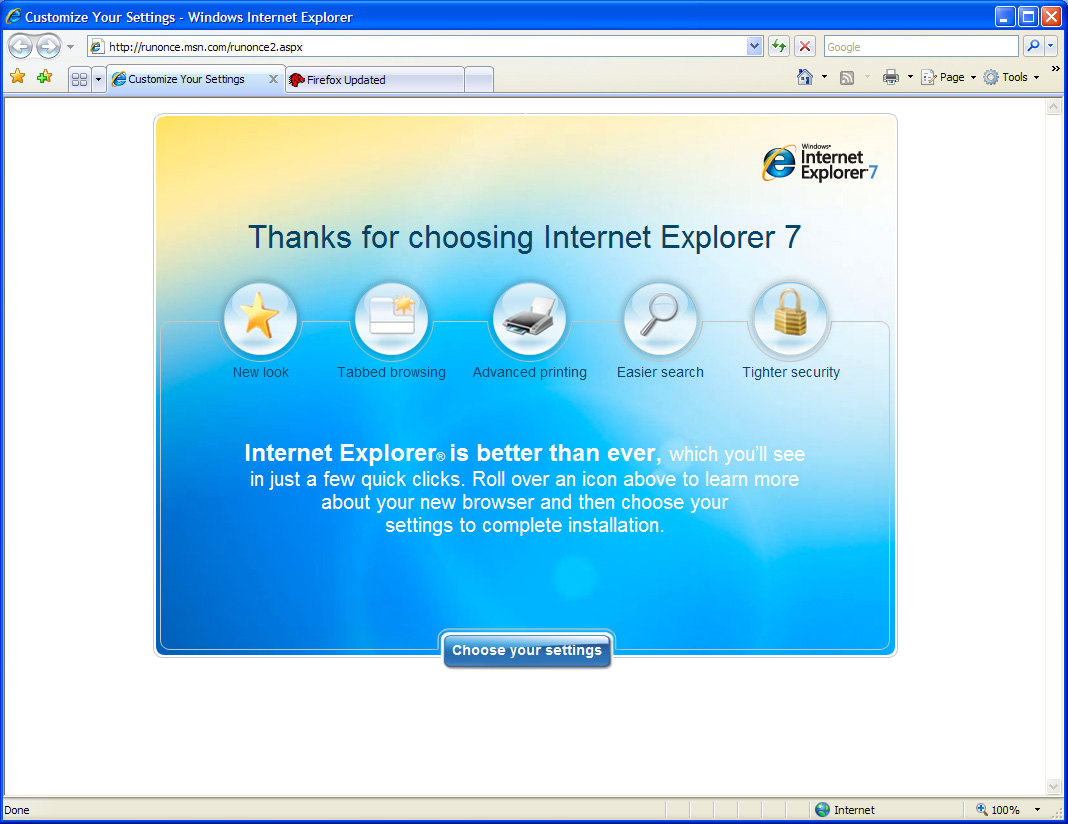Image resolution: width=1068 pixels, height=824 pixels.
Task: Click the green Refresh button
Action: [779, 46]
